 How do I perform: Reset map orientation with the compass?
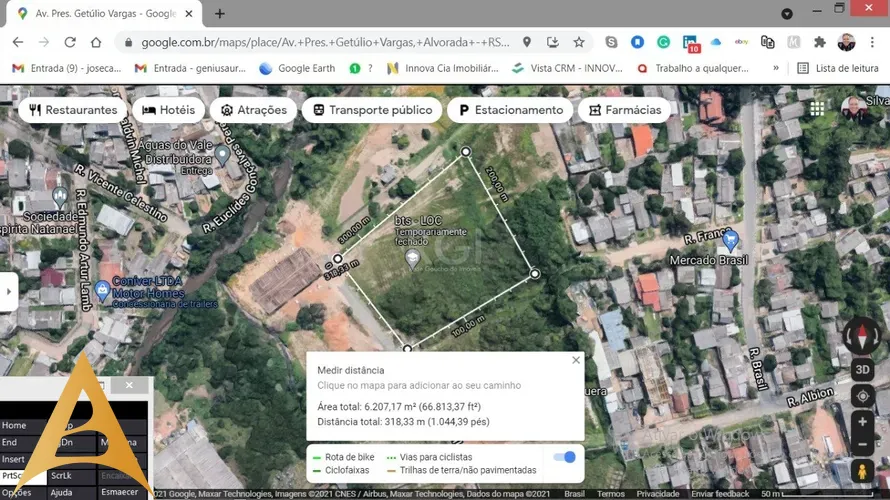(x=862, y=335)
